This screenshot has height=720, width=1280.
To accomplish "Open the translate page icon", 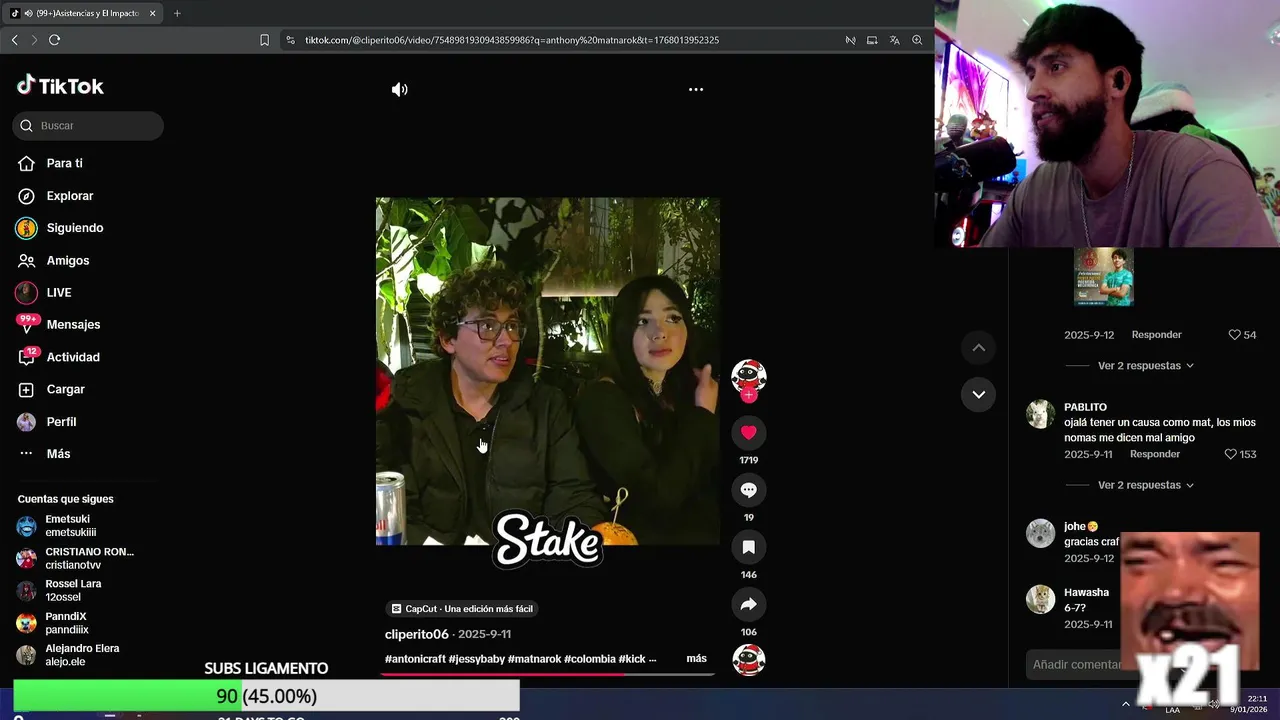I will point(894,40).
